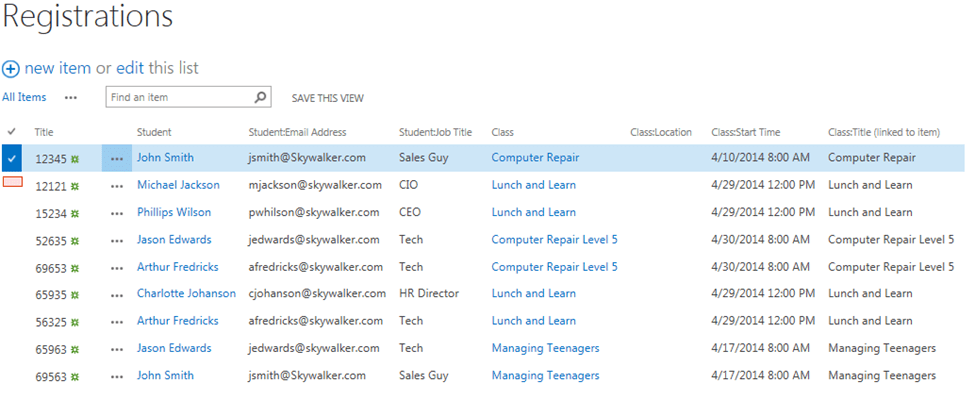Open ellipsis menu for Jason Edwards 52635 row
975x400 pixels.
pyautogui.click(x=117, y=240)
